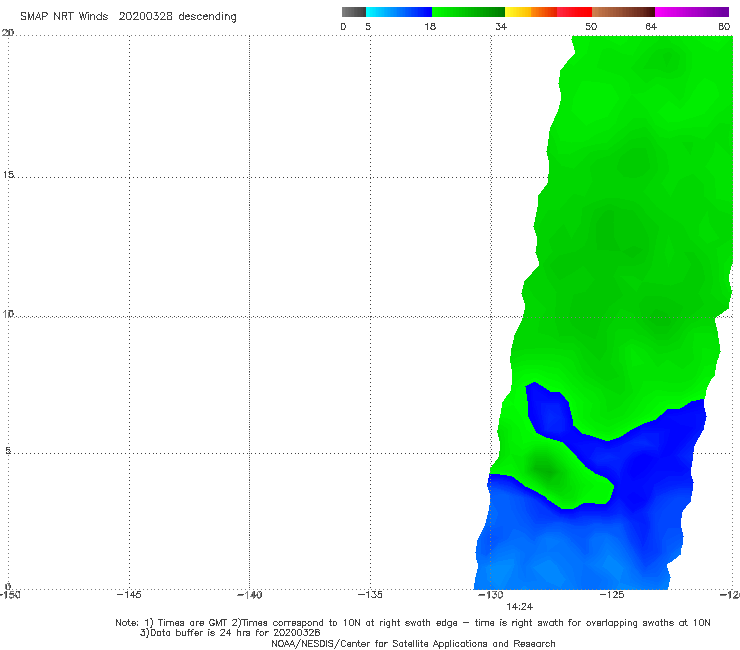This screenshot has height=650, width=740.
Task: Click the longitude axis label -145
Action: click(129, 595)
